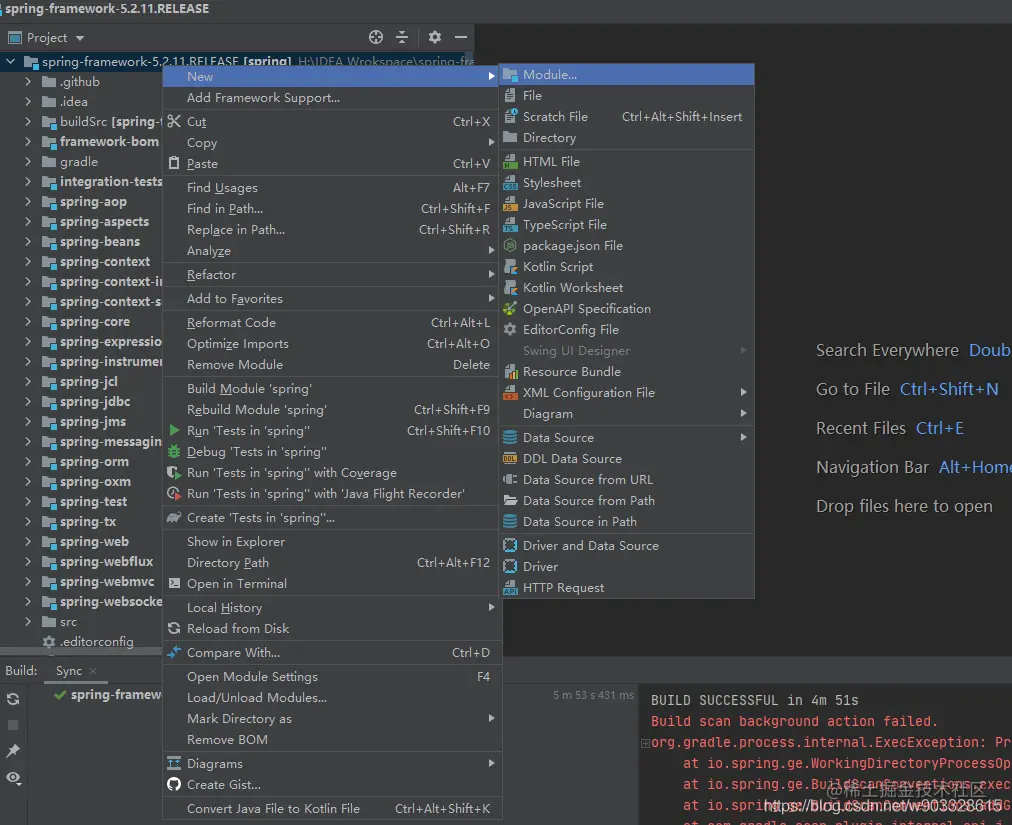Image resolution: width=1012 pixels, height=825 pixels.
Task: Click the locate/select opened file crosshair icon
Action: point(376,37)
